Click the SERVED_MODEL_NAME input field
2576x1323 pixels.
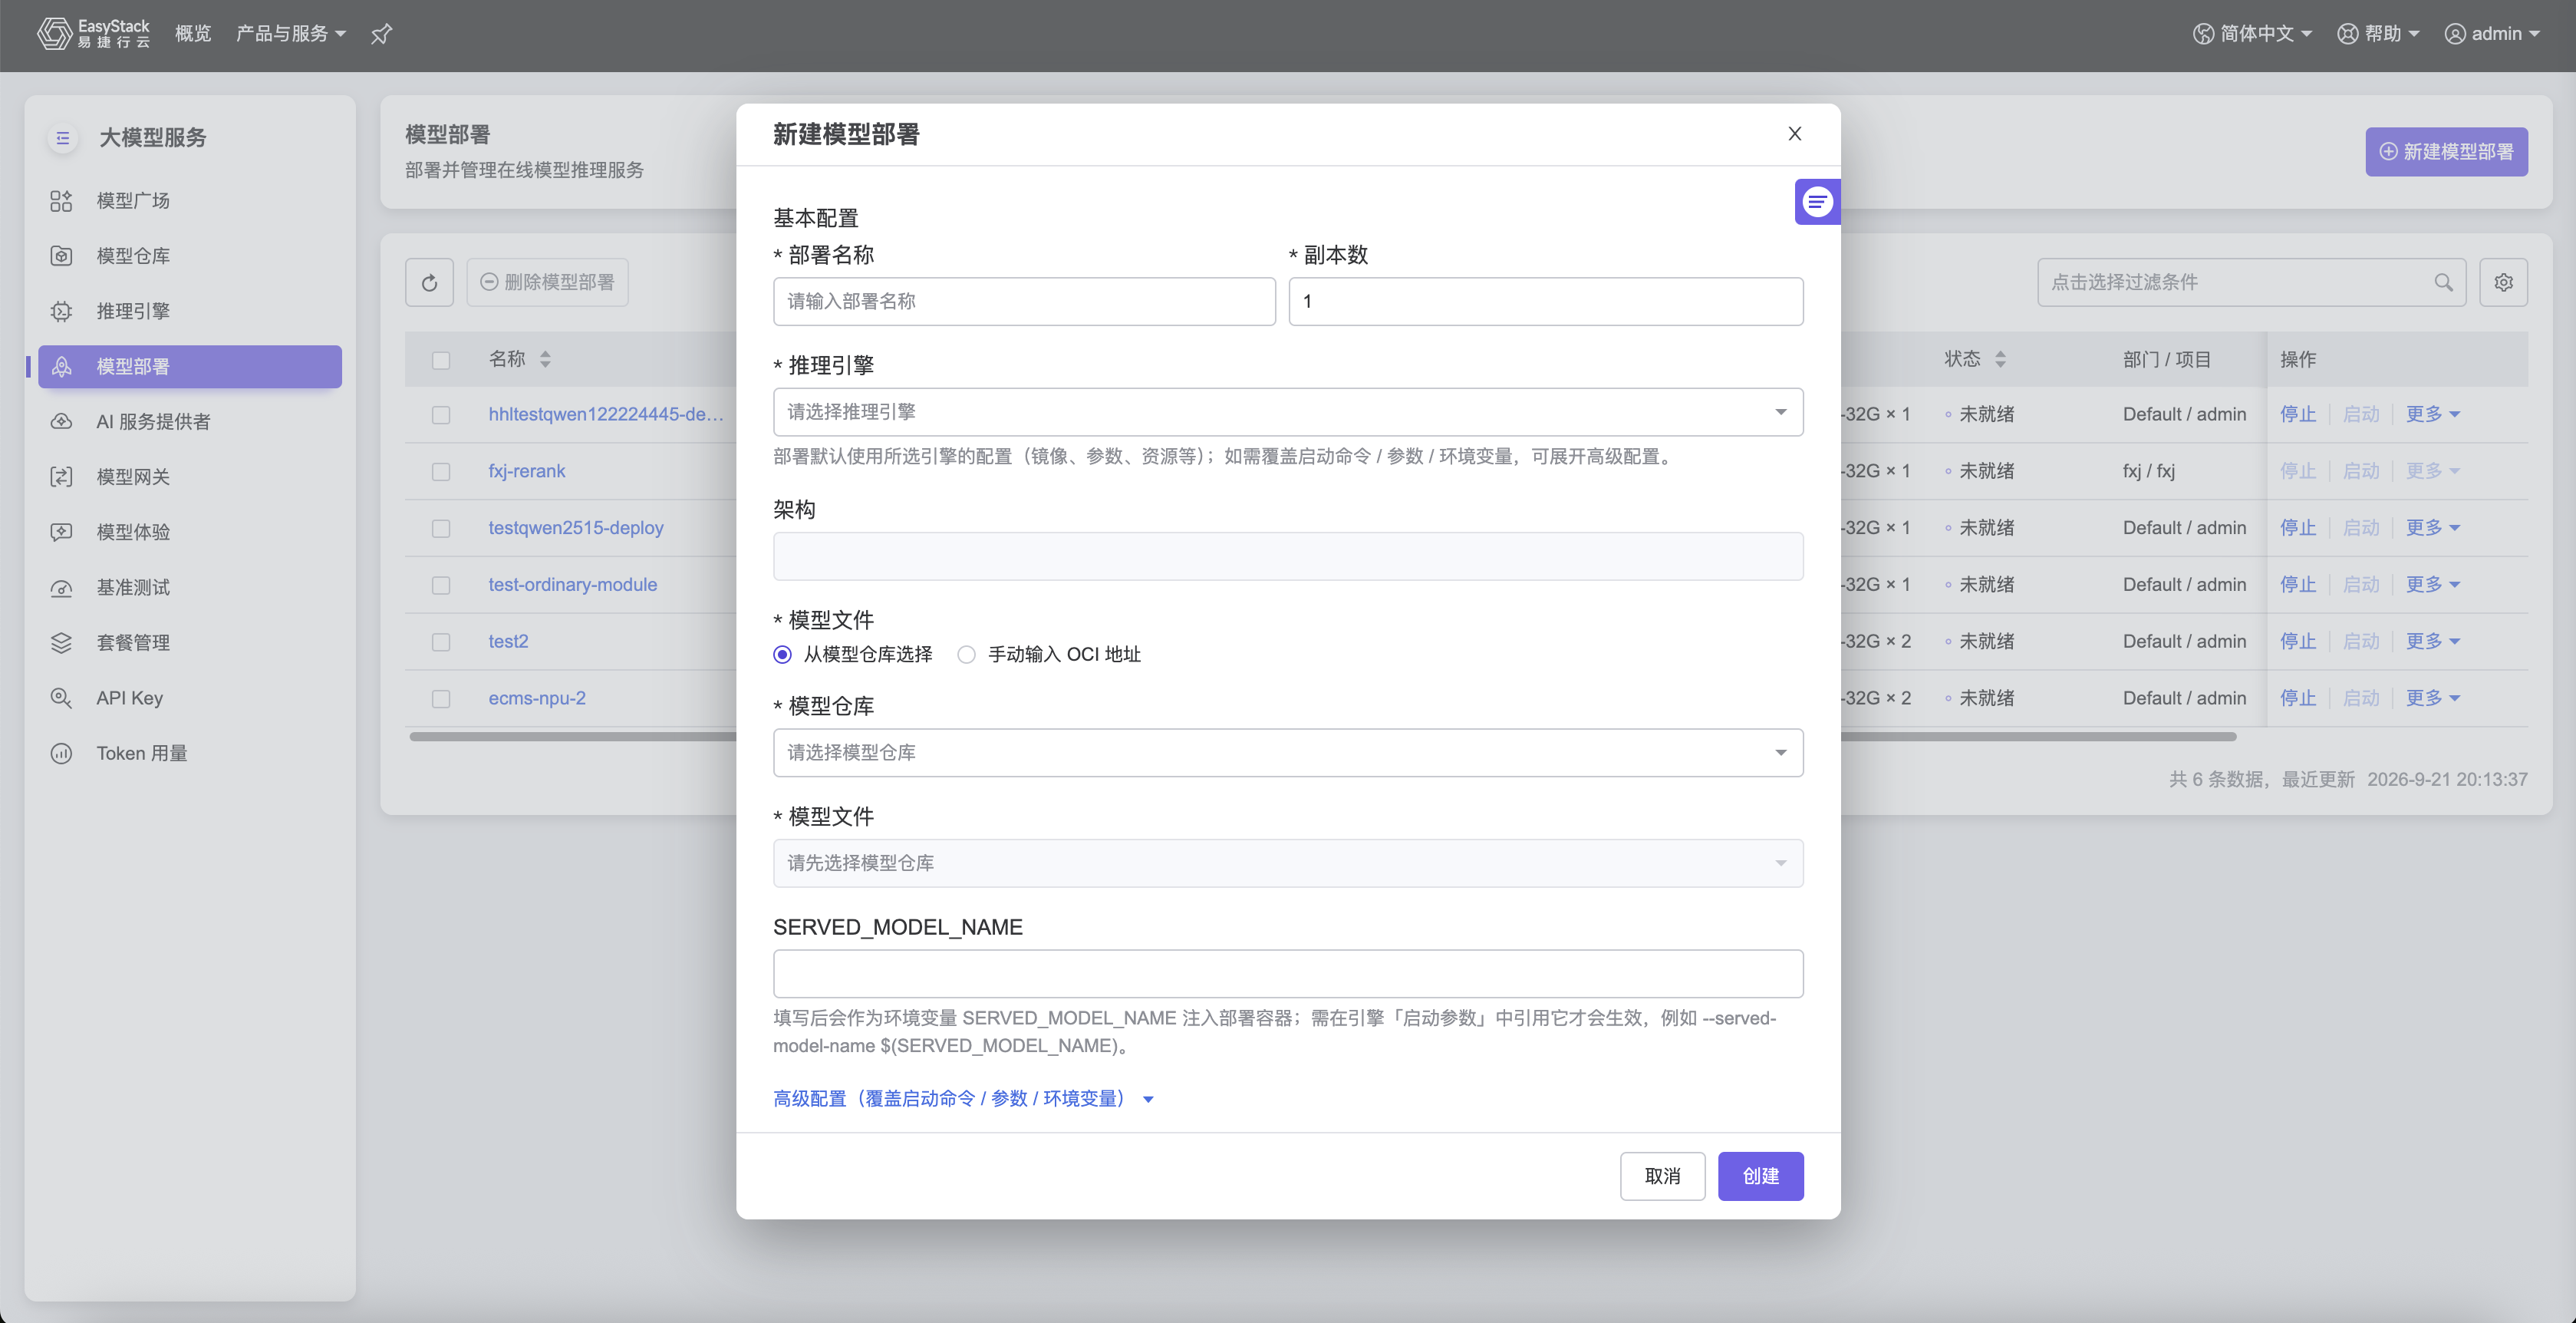point(1288,974)
